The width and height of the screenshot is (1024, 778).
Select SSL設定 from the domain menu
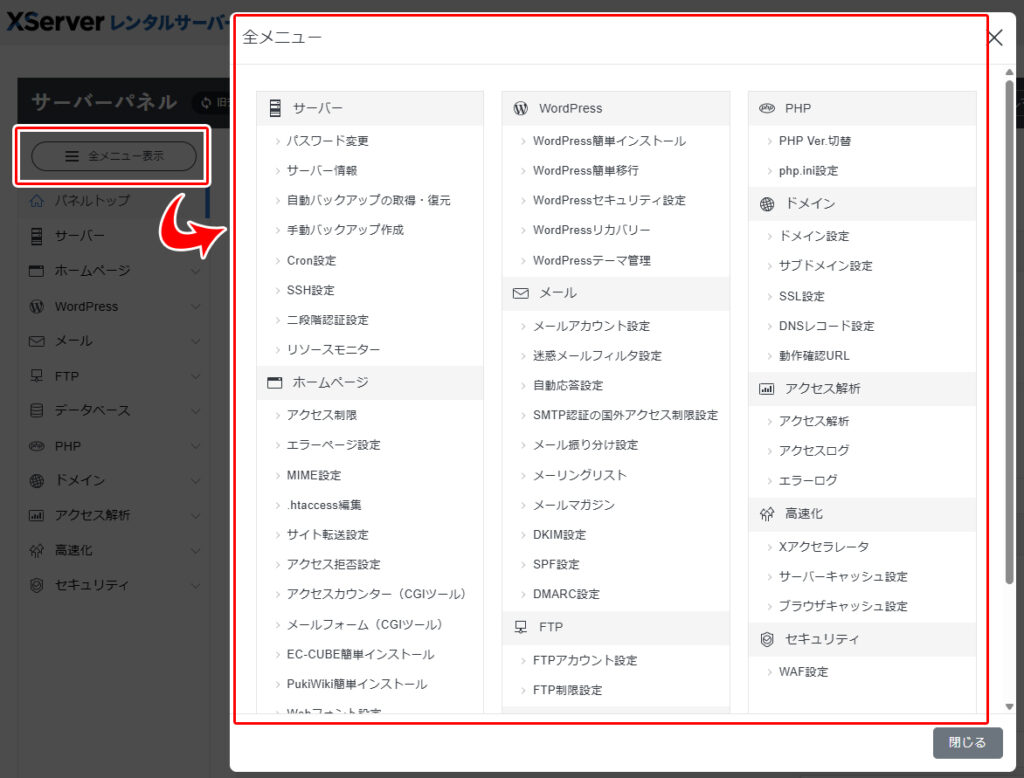(x=801, y=296)
